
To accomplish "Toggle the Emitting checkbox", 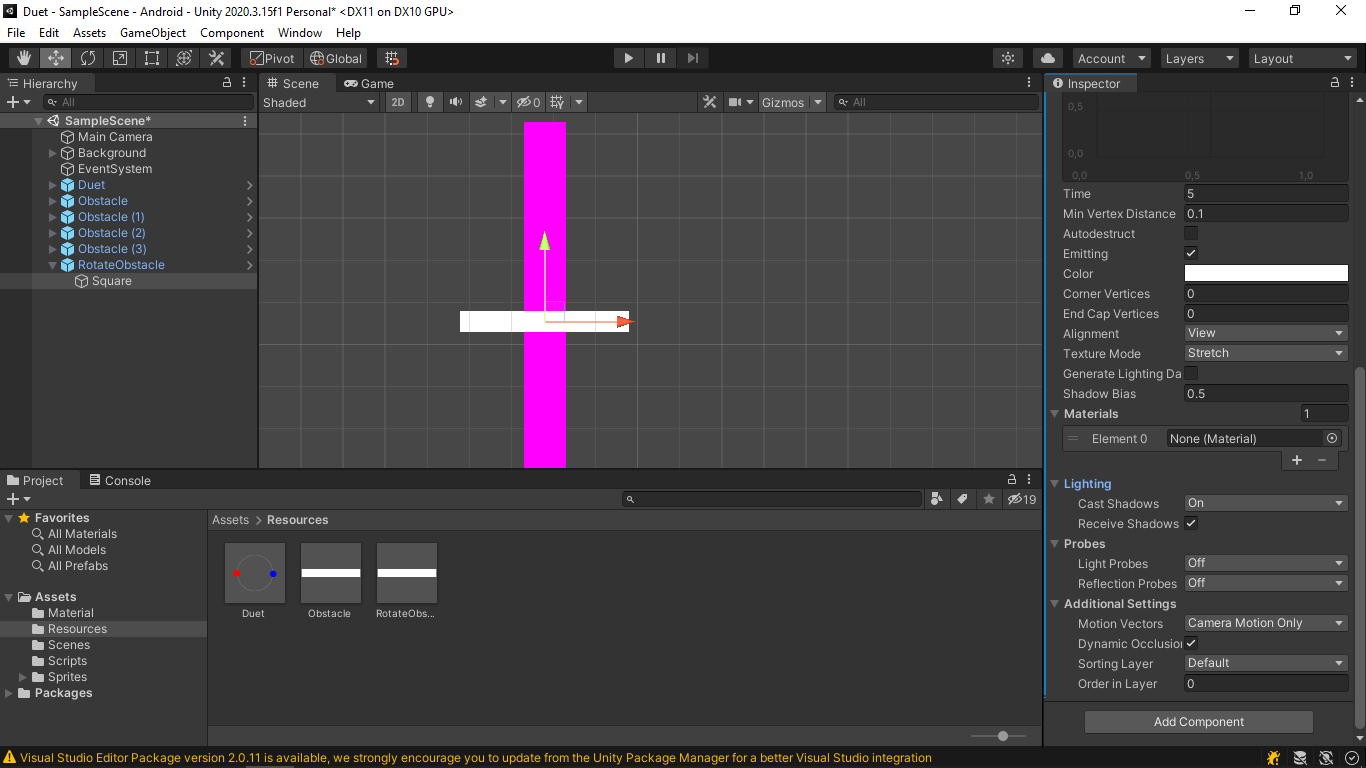I will [1191, 253].
